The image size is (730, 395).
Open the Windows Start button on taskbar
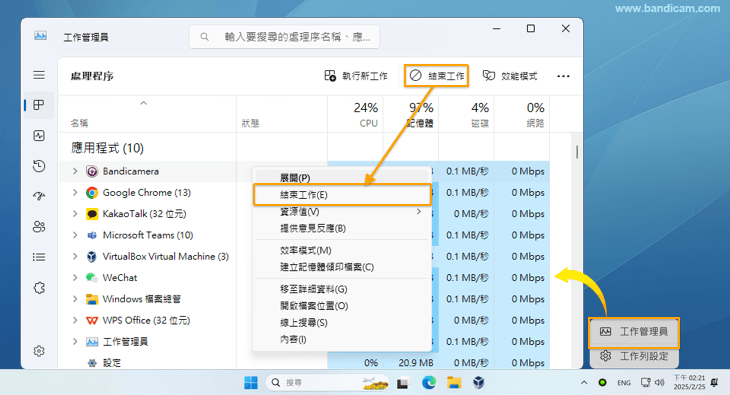[x=251, y=382]
